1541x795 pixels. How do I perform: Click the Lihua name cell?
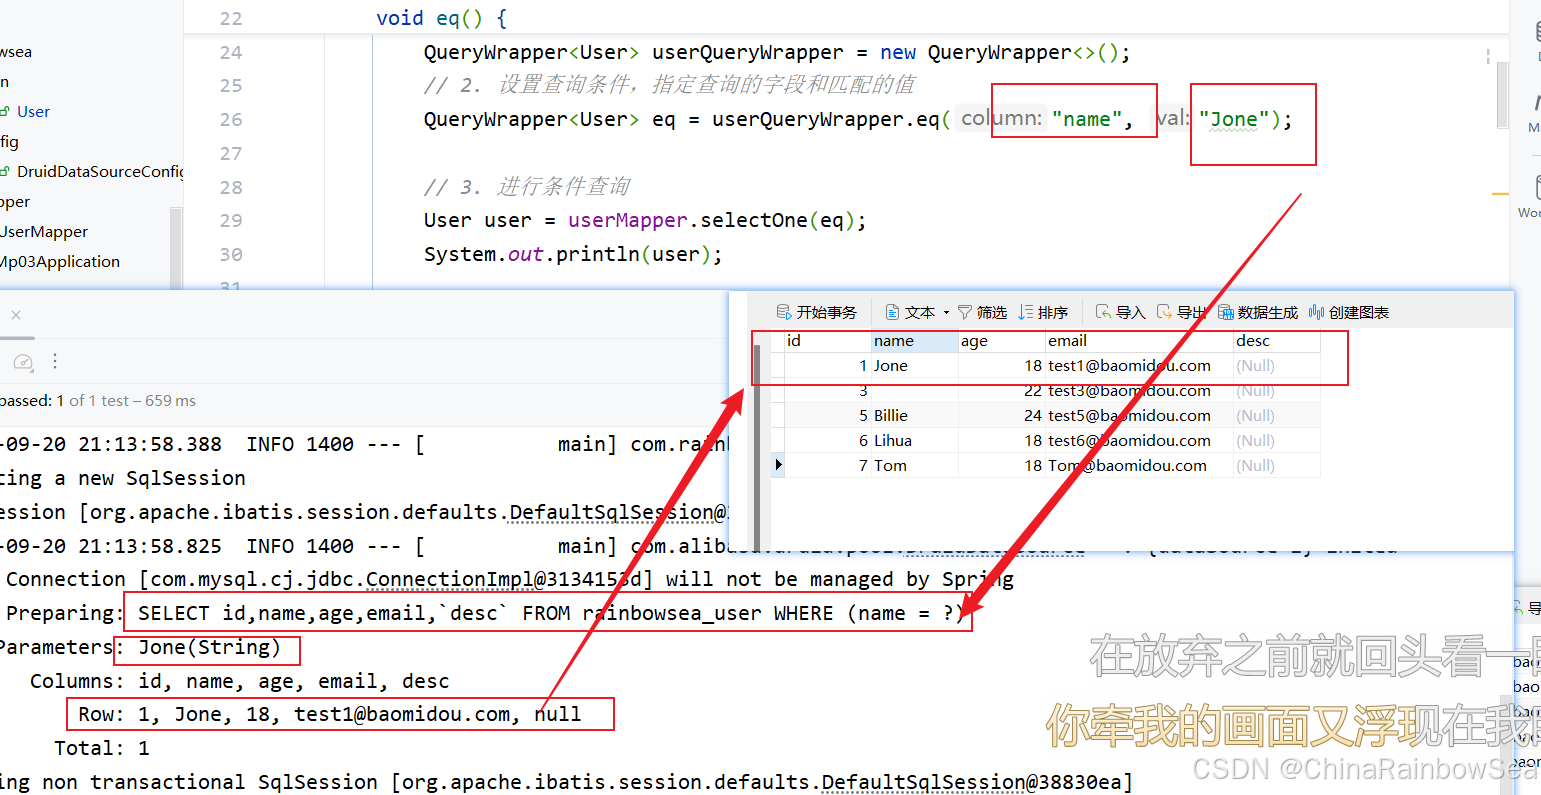click(x=914, y=441)
